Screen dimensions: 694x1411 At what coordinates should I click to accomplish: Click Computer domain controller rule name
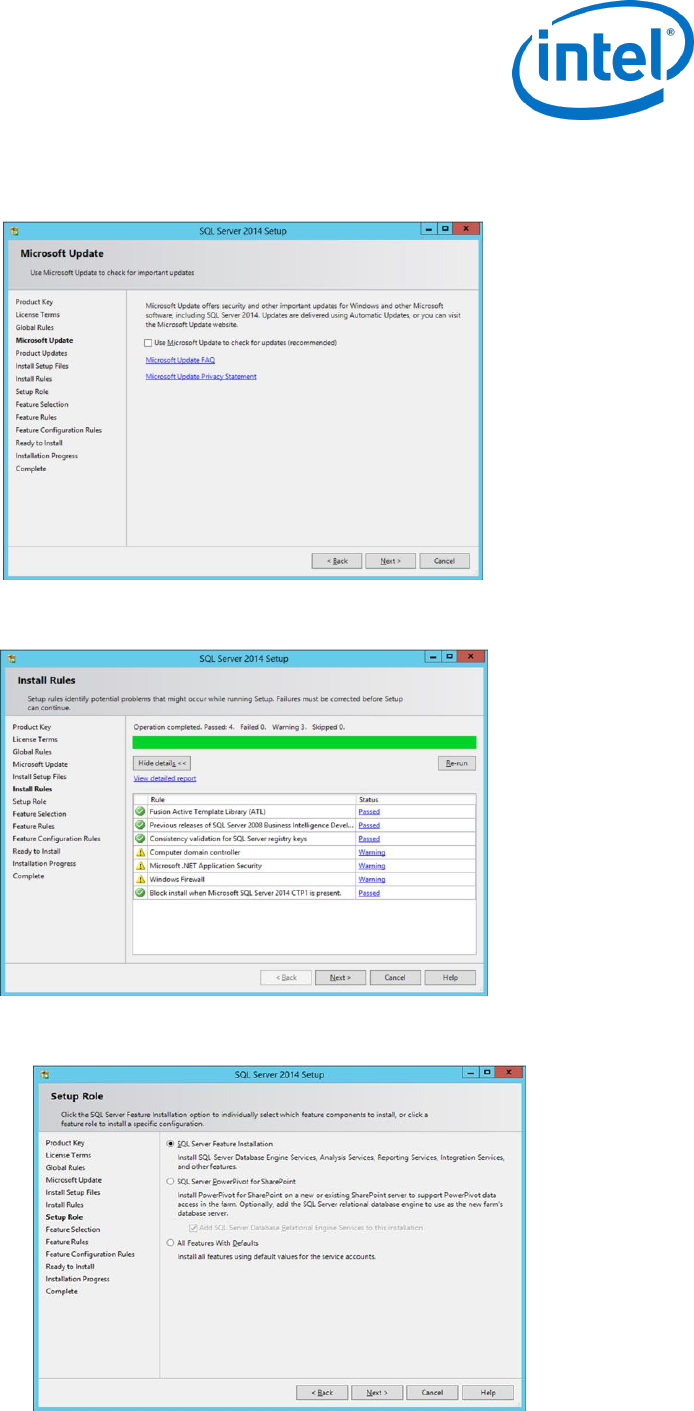point(194,852)
